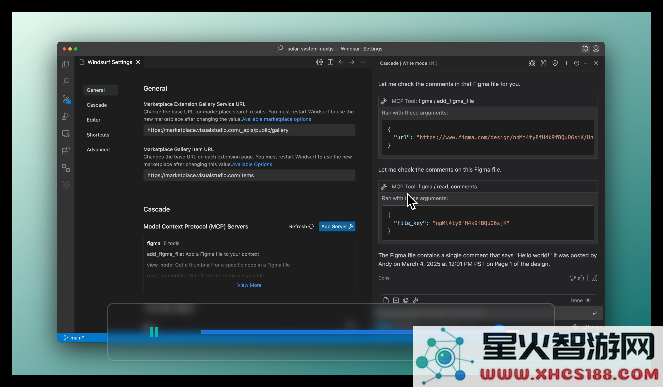Select the Cascade settings category
Viewport: 663px width, 387px height.
pyautogui.click(x=97, y=105)
